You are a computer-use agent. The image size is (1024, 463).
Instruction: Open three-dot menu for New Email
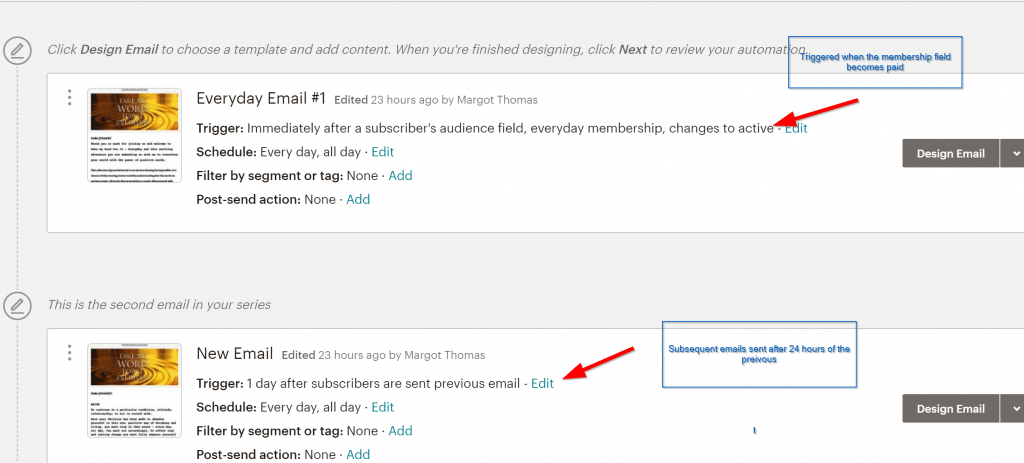(69, 353)
